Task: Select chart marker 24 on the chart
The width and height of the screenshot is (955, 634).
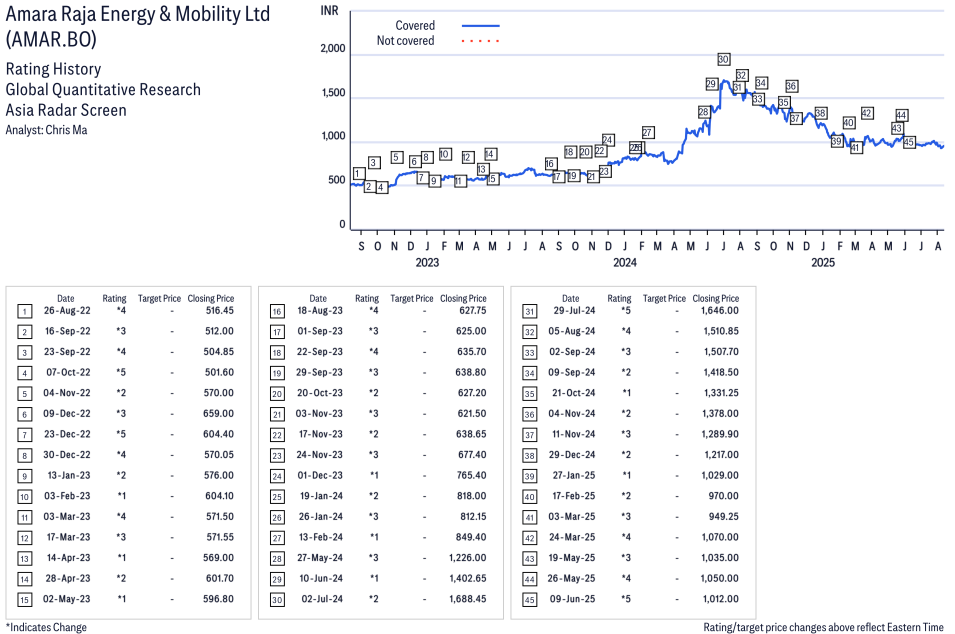Action: click(x=607, y=140)
